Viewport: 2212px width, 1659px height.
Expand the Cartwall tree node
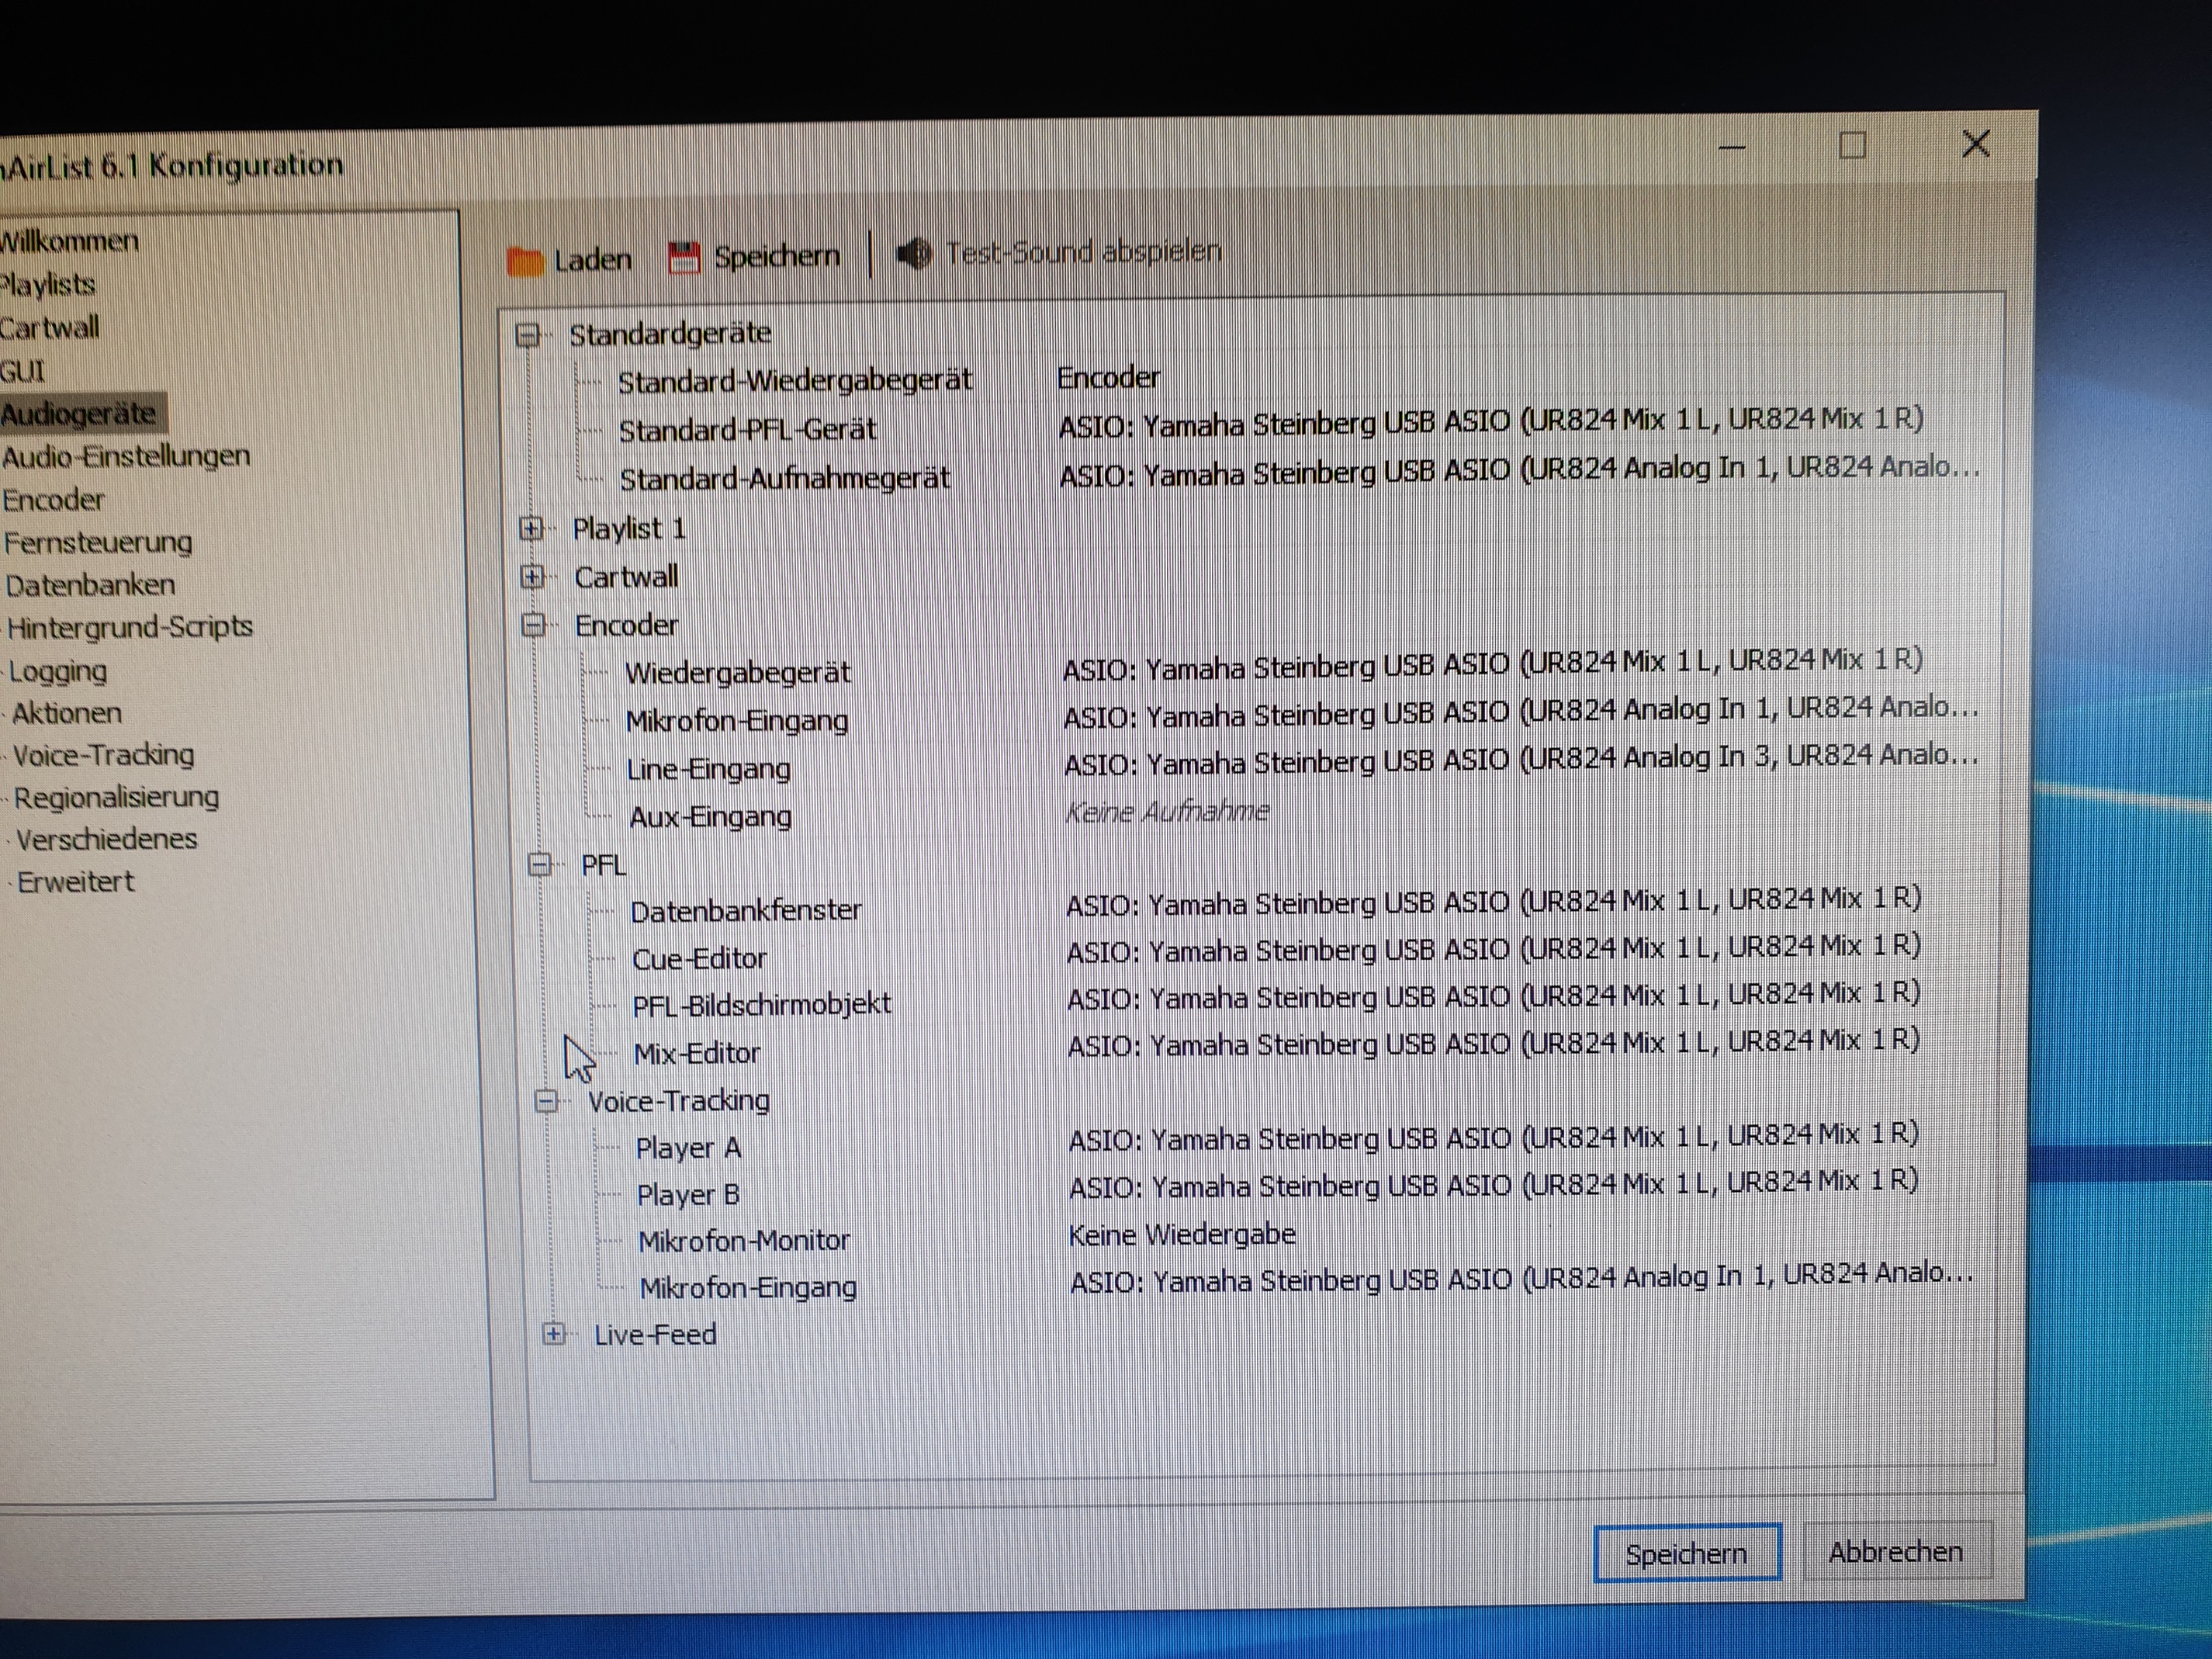[533, 576]
